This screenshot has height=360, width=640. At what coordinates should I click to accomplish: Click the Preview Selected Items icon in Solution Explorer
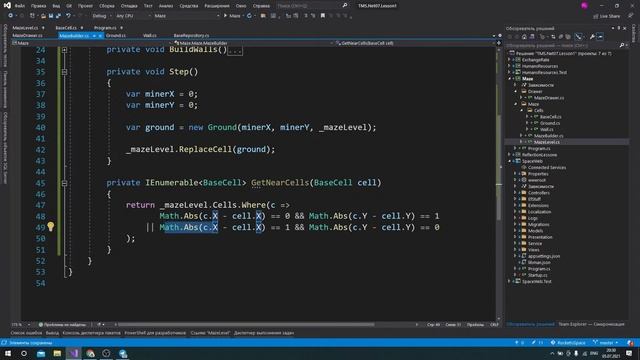(600, 37)
